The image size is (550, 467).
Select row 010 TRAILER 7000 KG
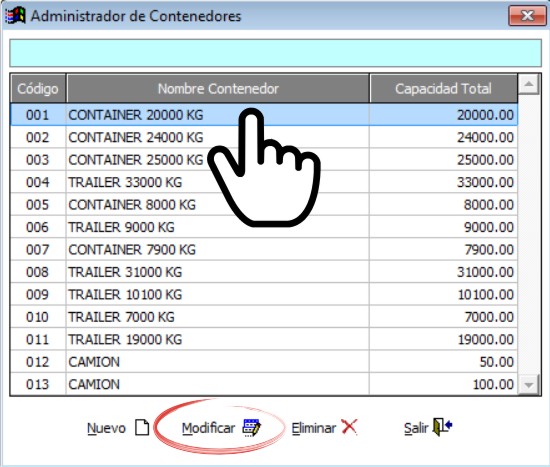click(264, 317)
